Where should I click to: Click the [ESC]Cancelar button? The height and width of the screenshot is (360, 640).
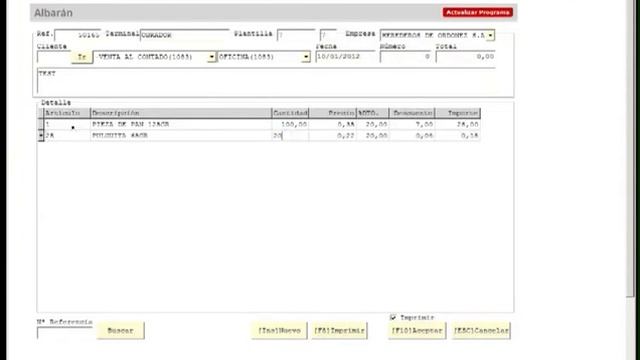[x=481, y=330]
